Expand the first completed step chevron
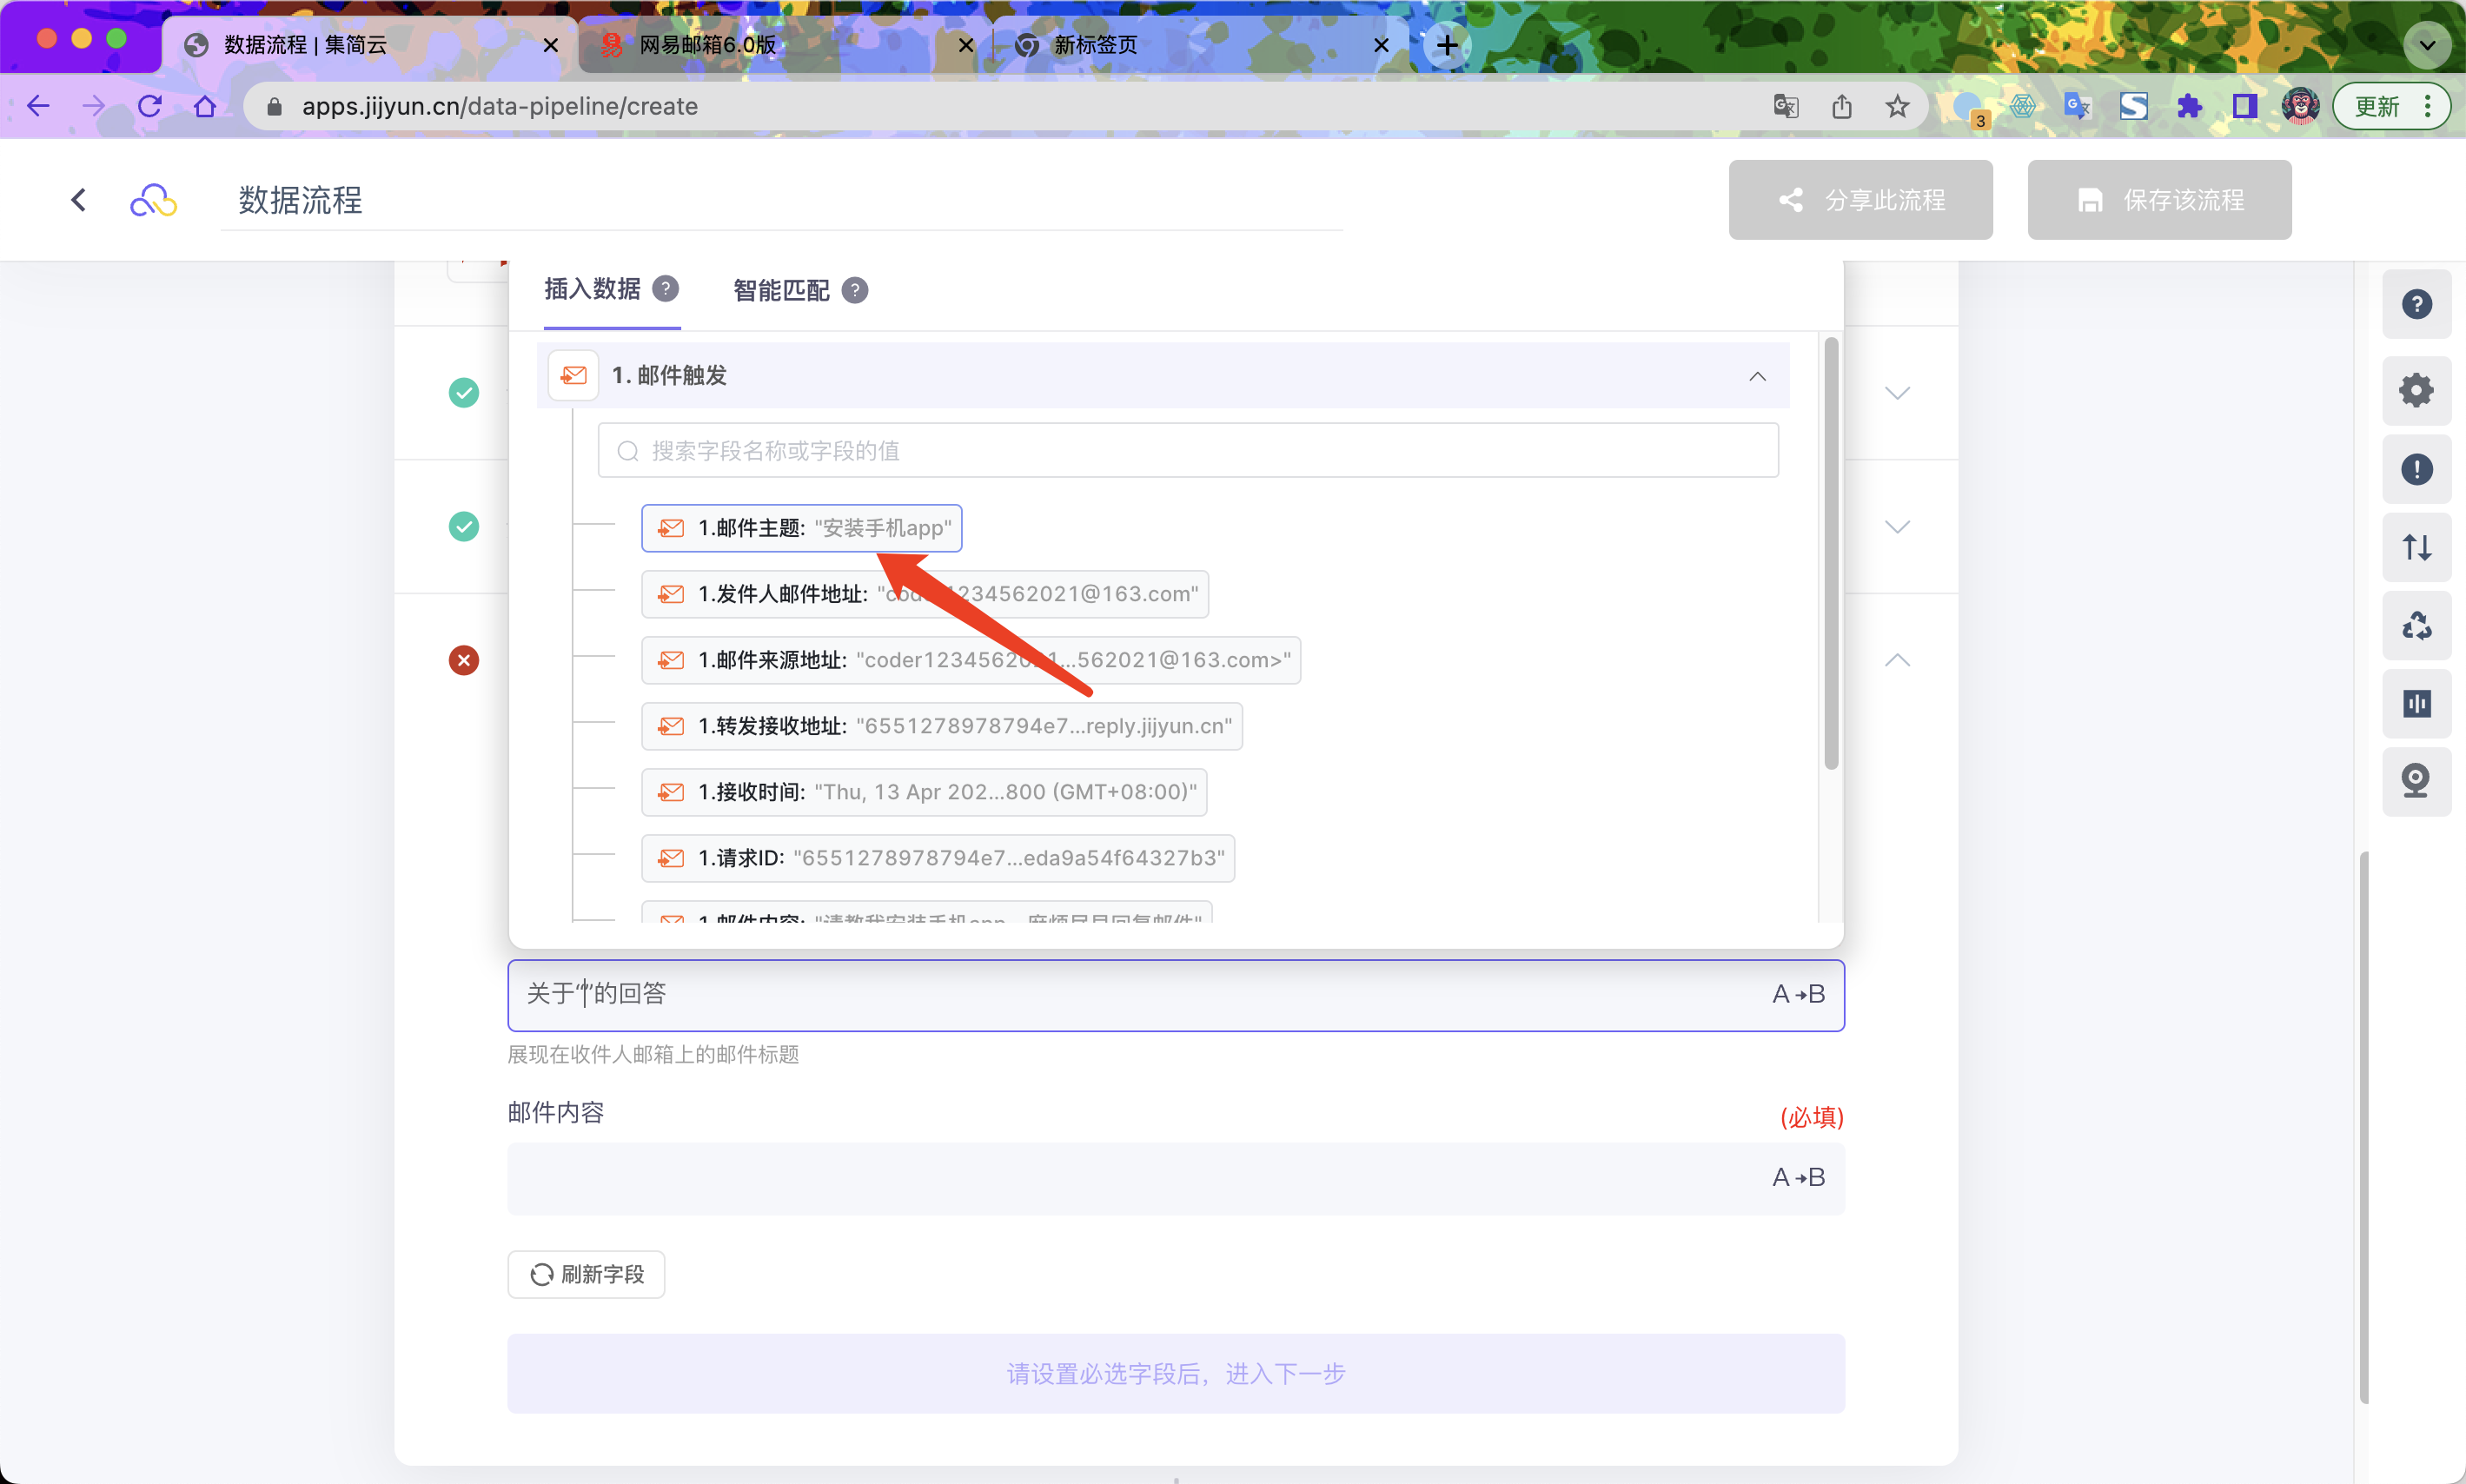2466x1484 pixels. click(1897, 393)
